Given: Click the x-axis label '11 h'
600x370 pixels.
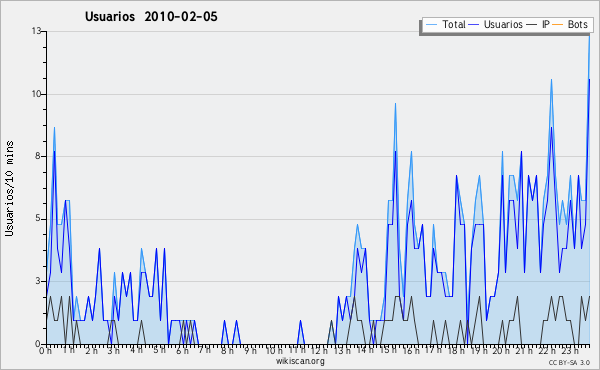Looking at the screenshot, I should [x=297, y=350].
